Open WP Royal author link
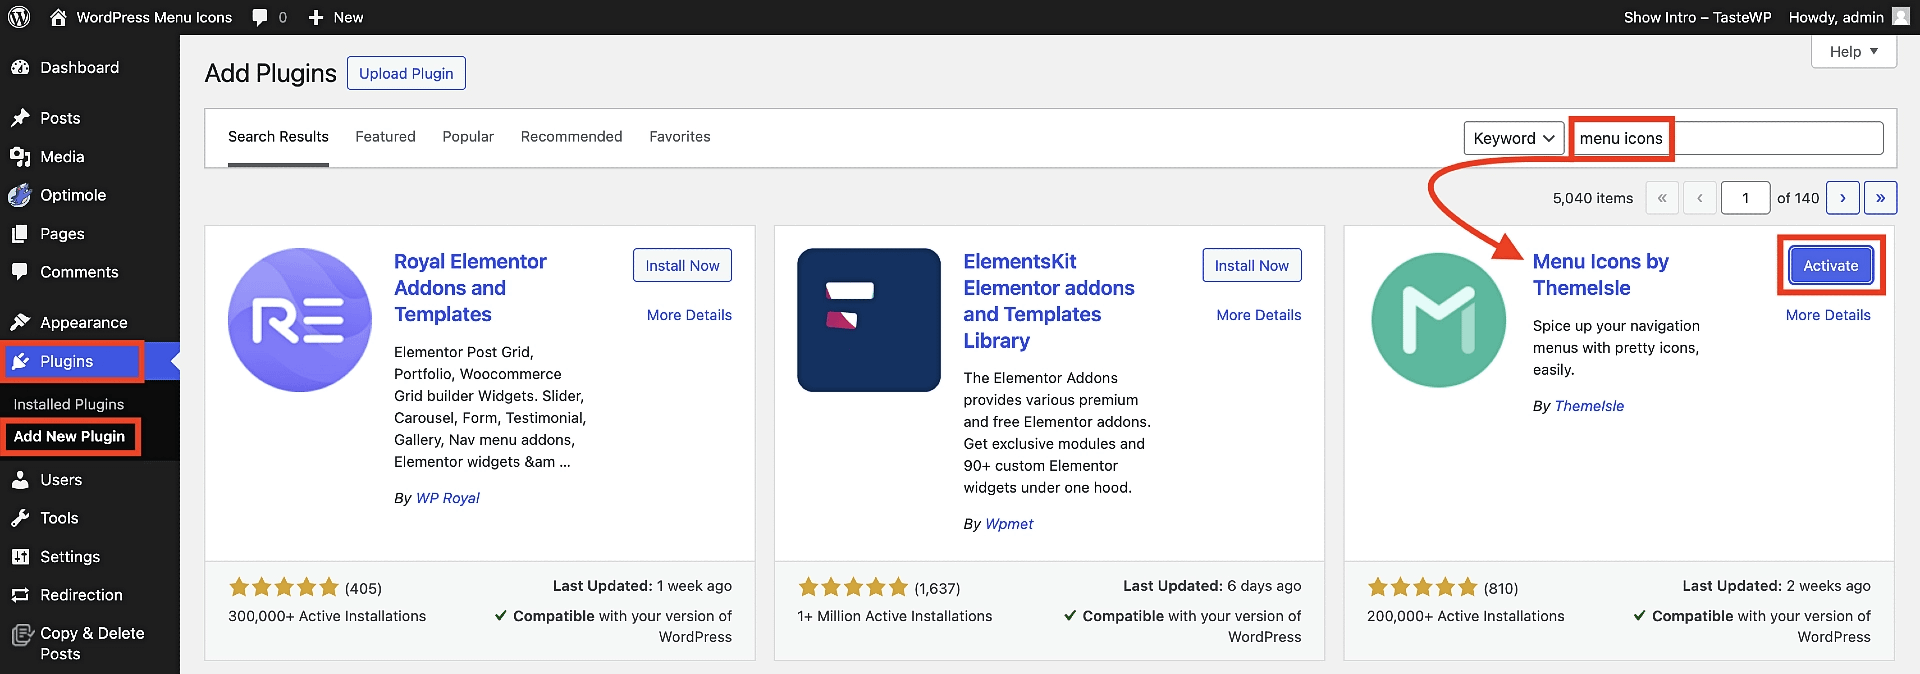 coord(447,498)
